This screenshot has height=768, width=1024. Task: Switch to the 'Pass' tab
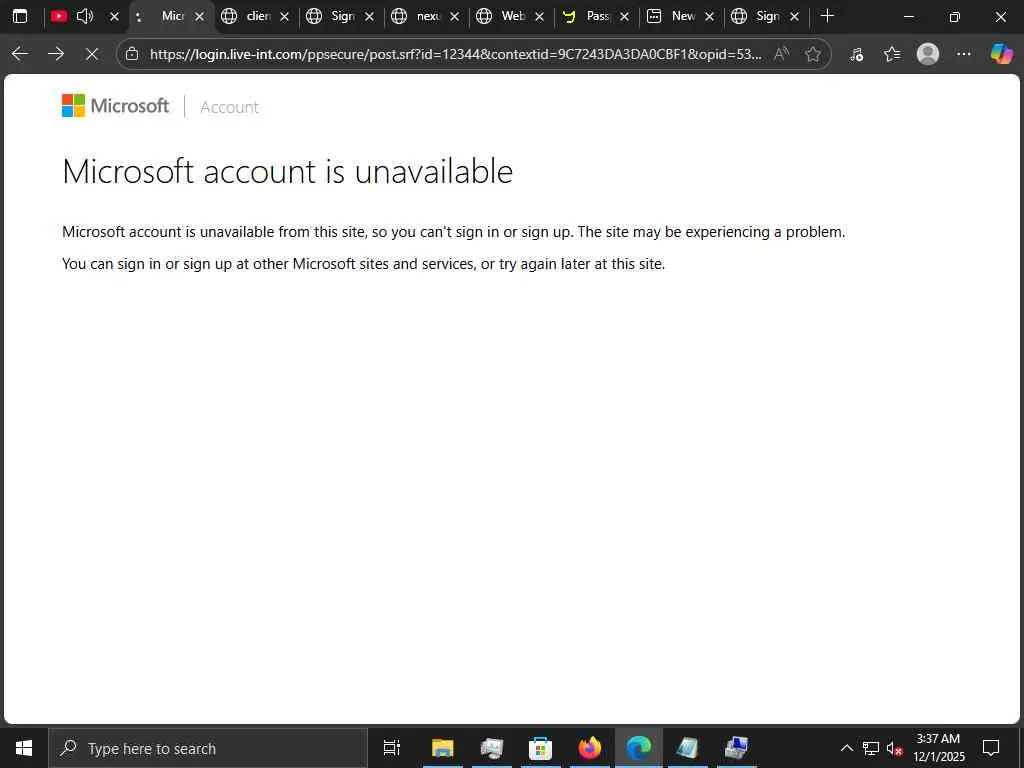[x=588, y=16]
